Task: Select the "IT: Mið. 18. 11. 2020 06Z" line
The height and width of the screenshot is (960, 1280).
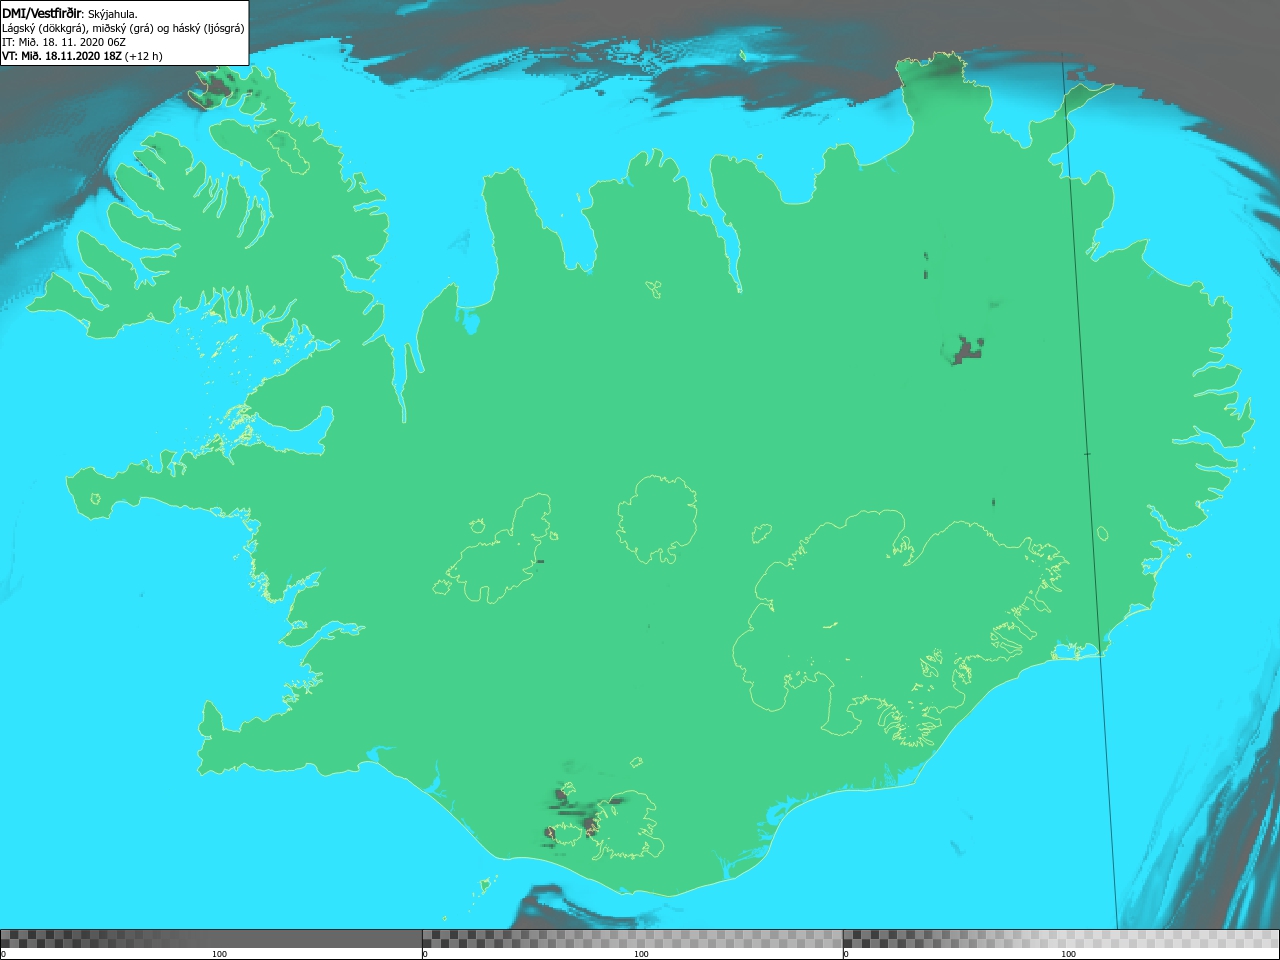Action: click(x=64, y=42)
